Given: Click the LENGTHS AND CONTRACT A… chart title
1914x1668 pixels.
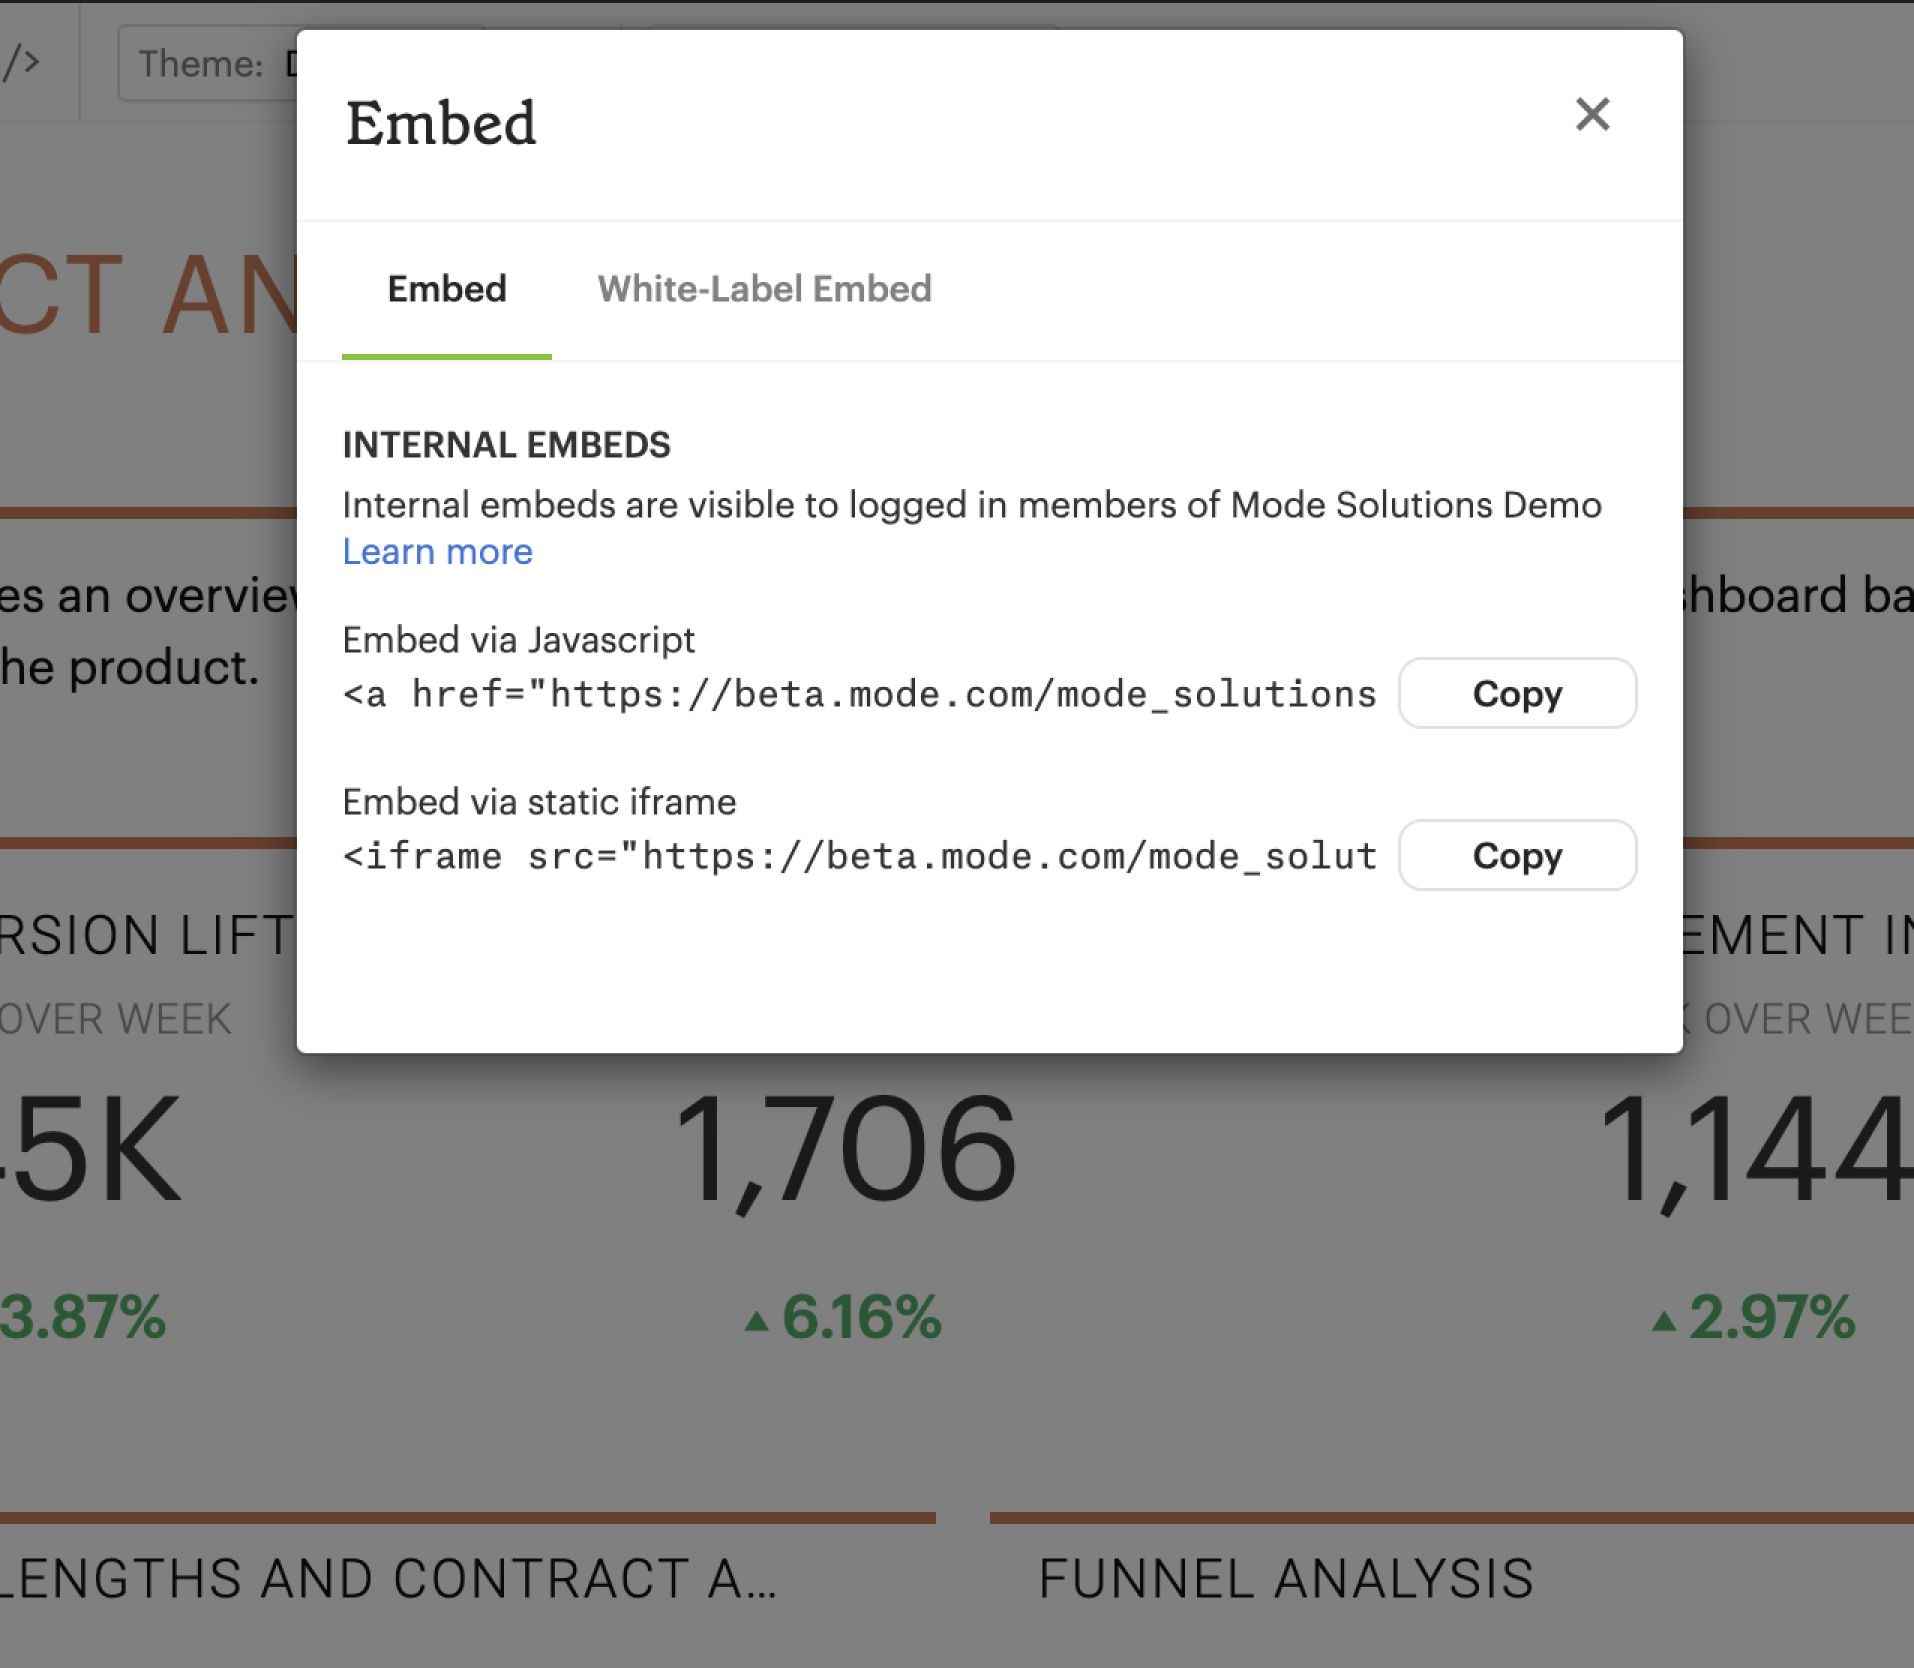Looking at the screenshot, I should [x=388, y=1579].
